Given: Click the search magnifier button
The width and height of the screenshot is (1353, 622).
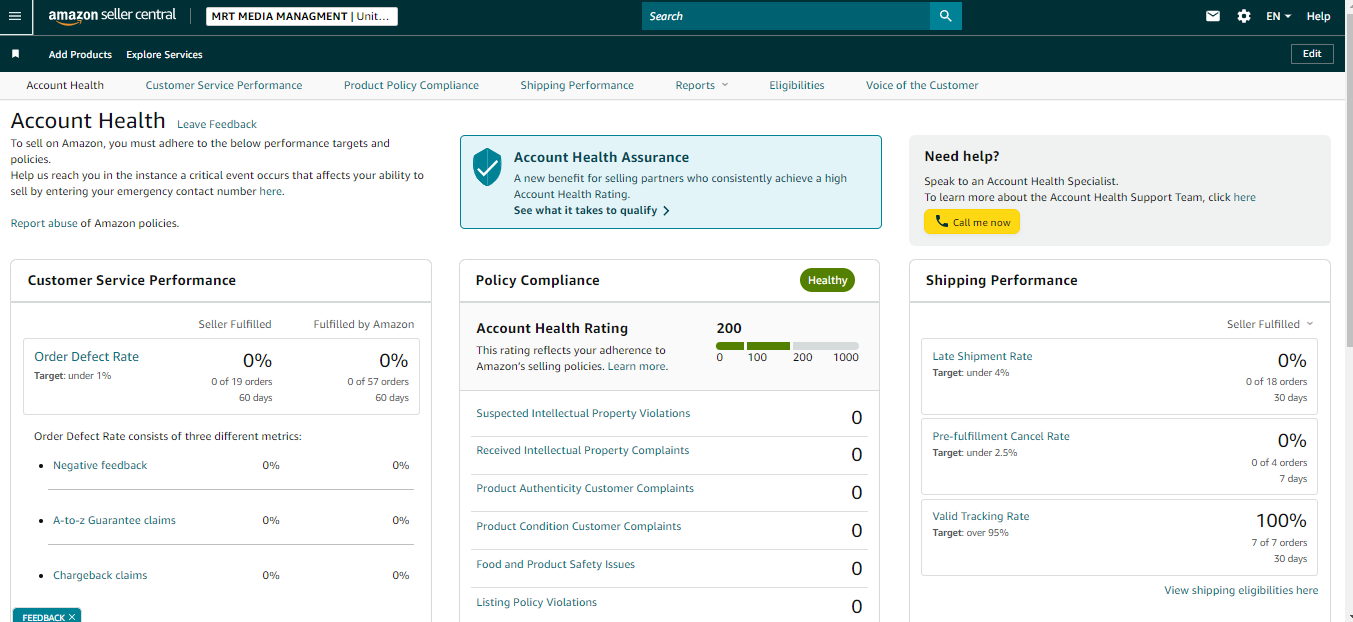Looking at the screenshot, I should (x=945, y=16).
